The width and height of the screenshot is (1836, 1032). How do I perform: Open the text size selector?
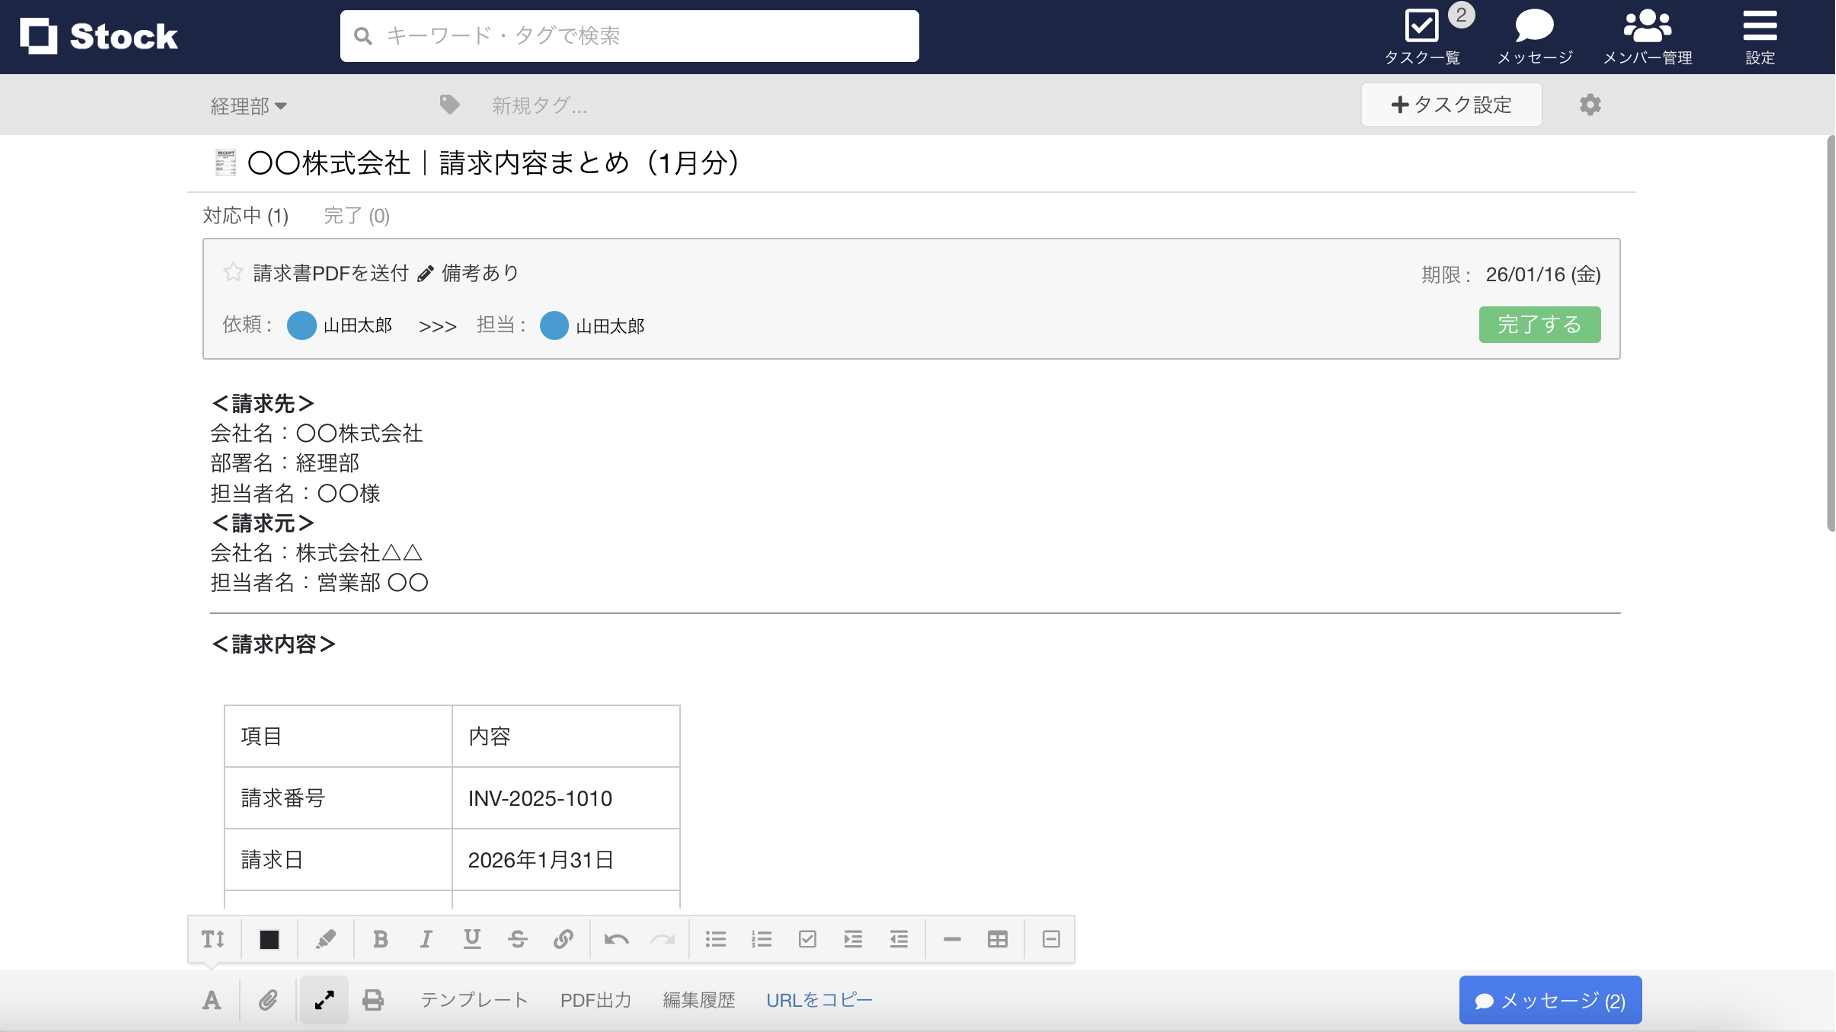point(212,939)
